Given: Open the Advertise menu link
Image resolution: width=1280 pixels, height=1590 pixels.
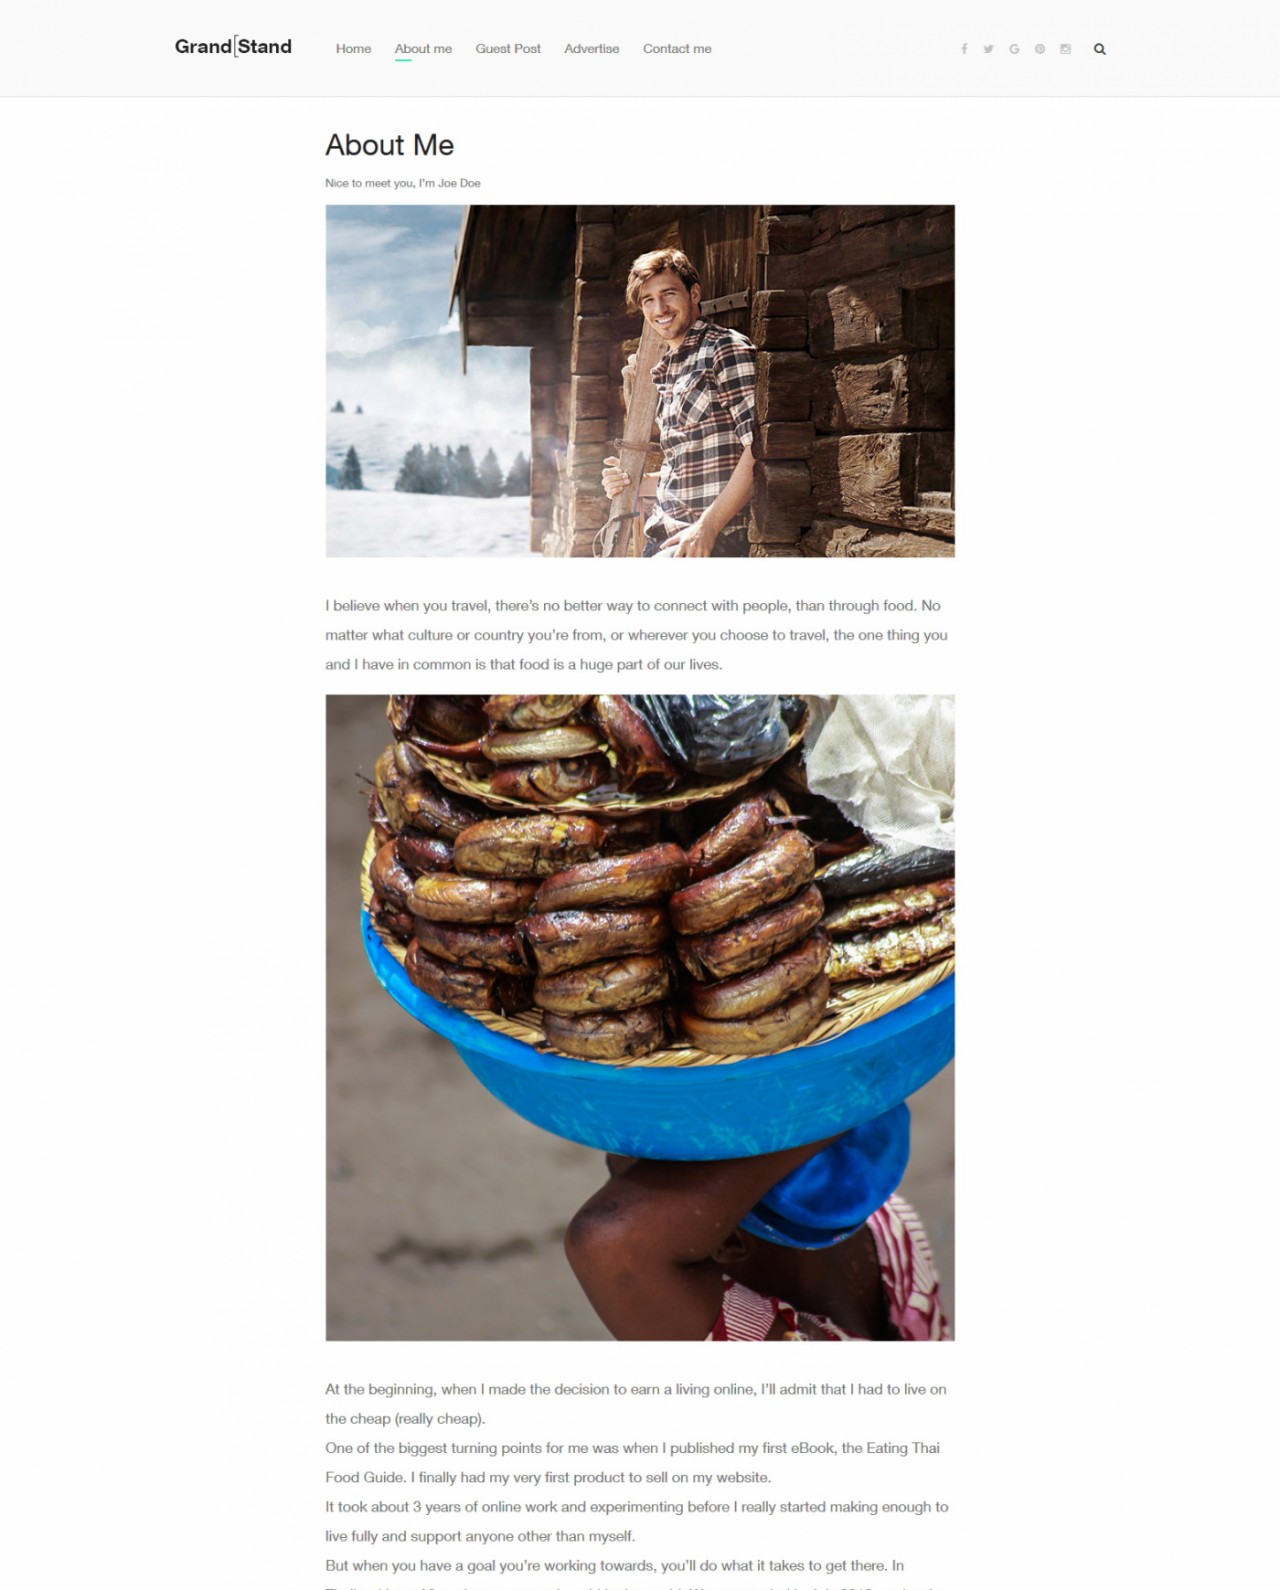Looking at the screenshot, I should [x=592, y=49].
